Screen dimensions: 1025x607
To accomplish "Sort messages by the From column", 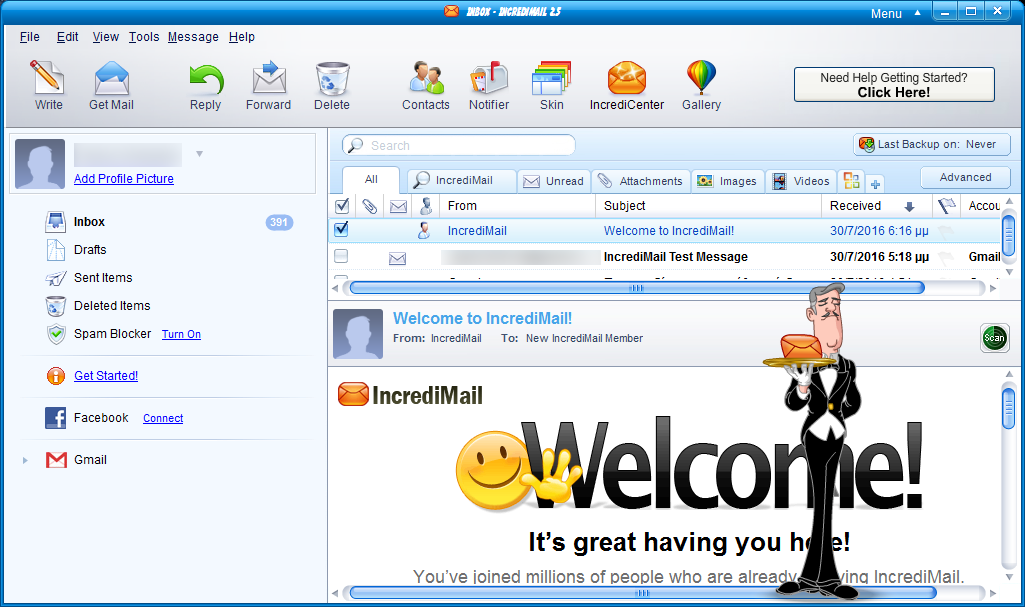I will [517, 206].
